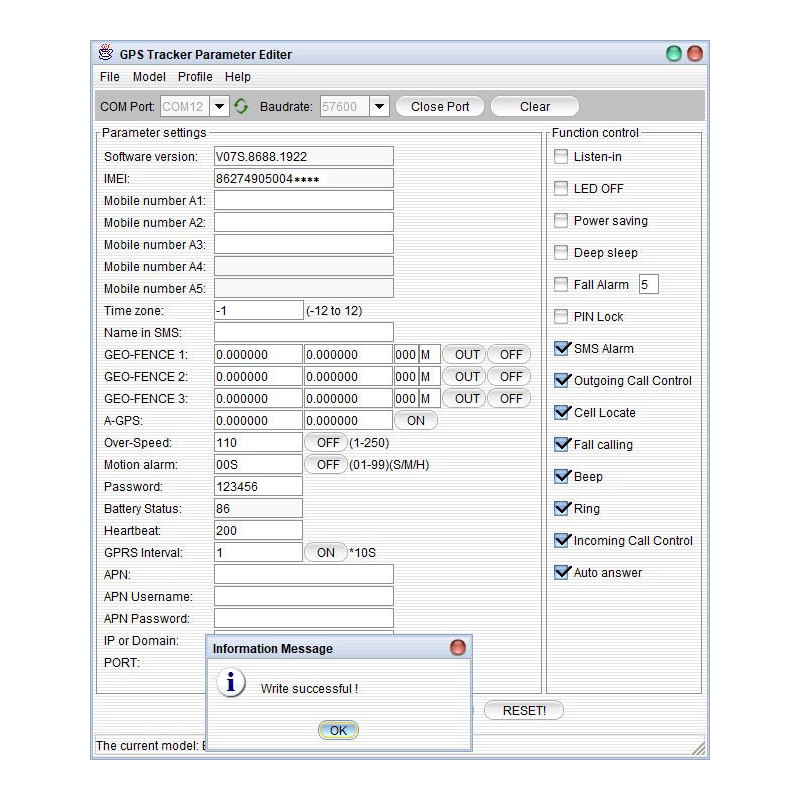Expand the Baudrate dropdown
The height and width of the screenshot is (800, 800).
point(380,106)
